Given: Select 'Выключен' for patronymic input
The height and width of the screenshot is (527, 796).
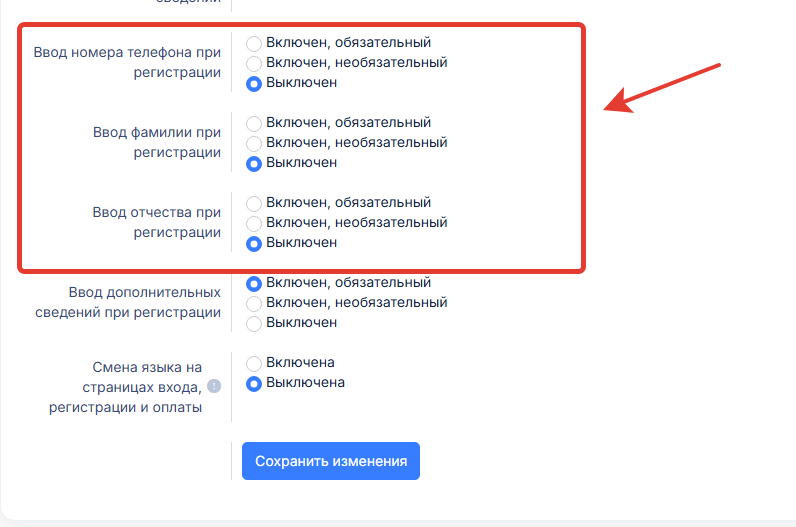Looking at the screenshot, I should (x=254, y=243).
